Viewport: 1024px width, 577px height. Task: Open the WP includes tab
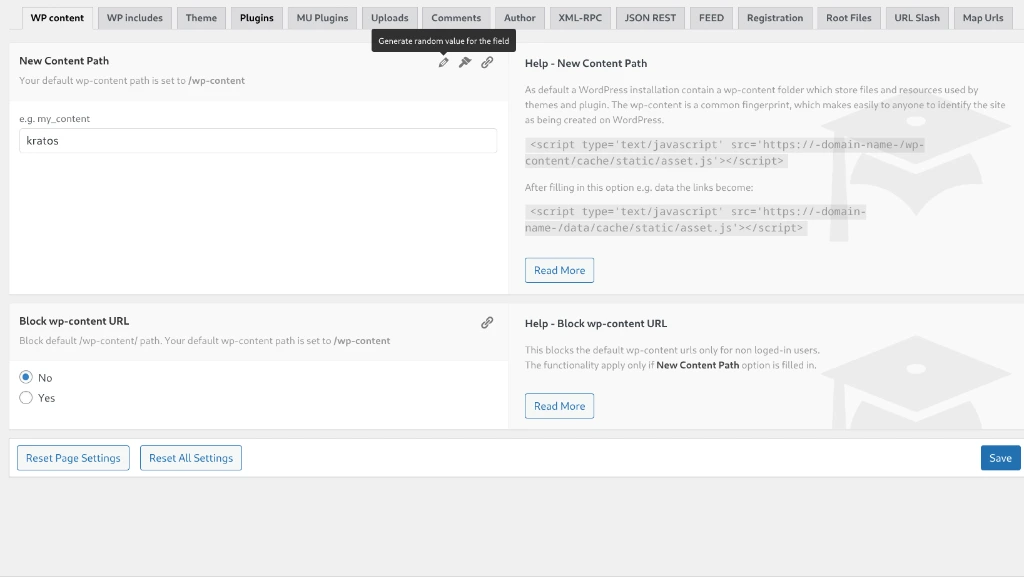point(135,18)
